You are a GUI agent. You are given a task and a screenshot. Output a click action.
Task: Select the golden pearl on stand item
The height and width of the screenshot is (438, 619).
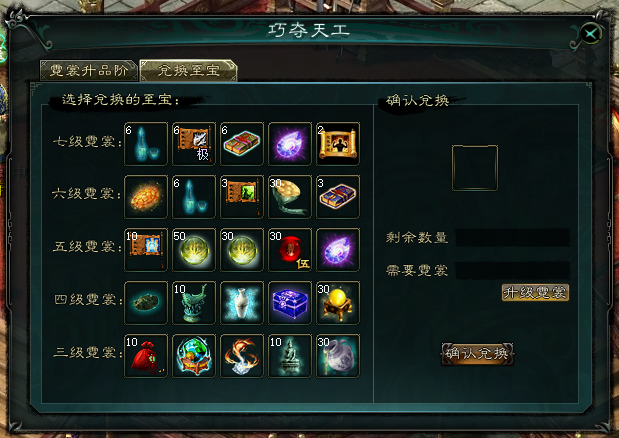[x=338, y=303]
